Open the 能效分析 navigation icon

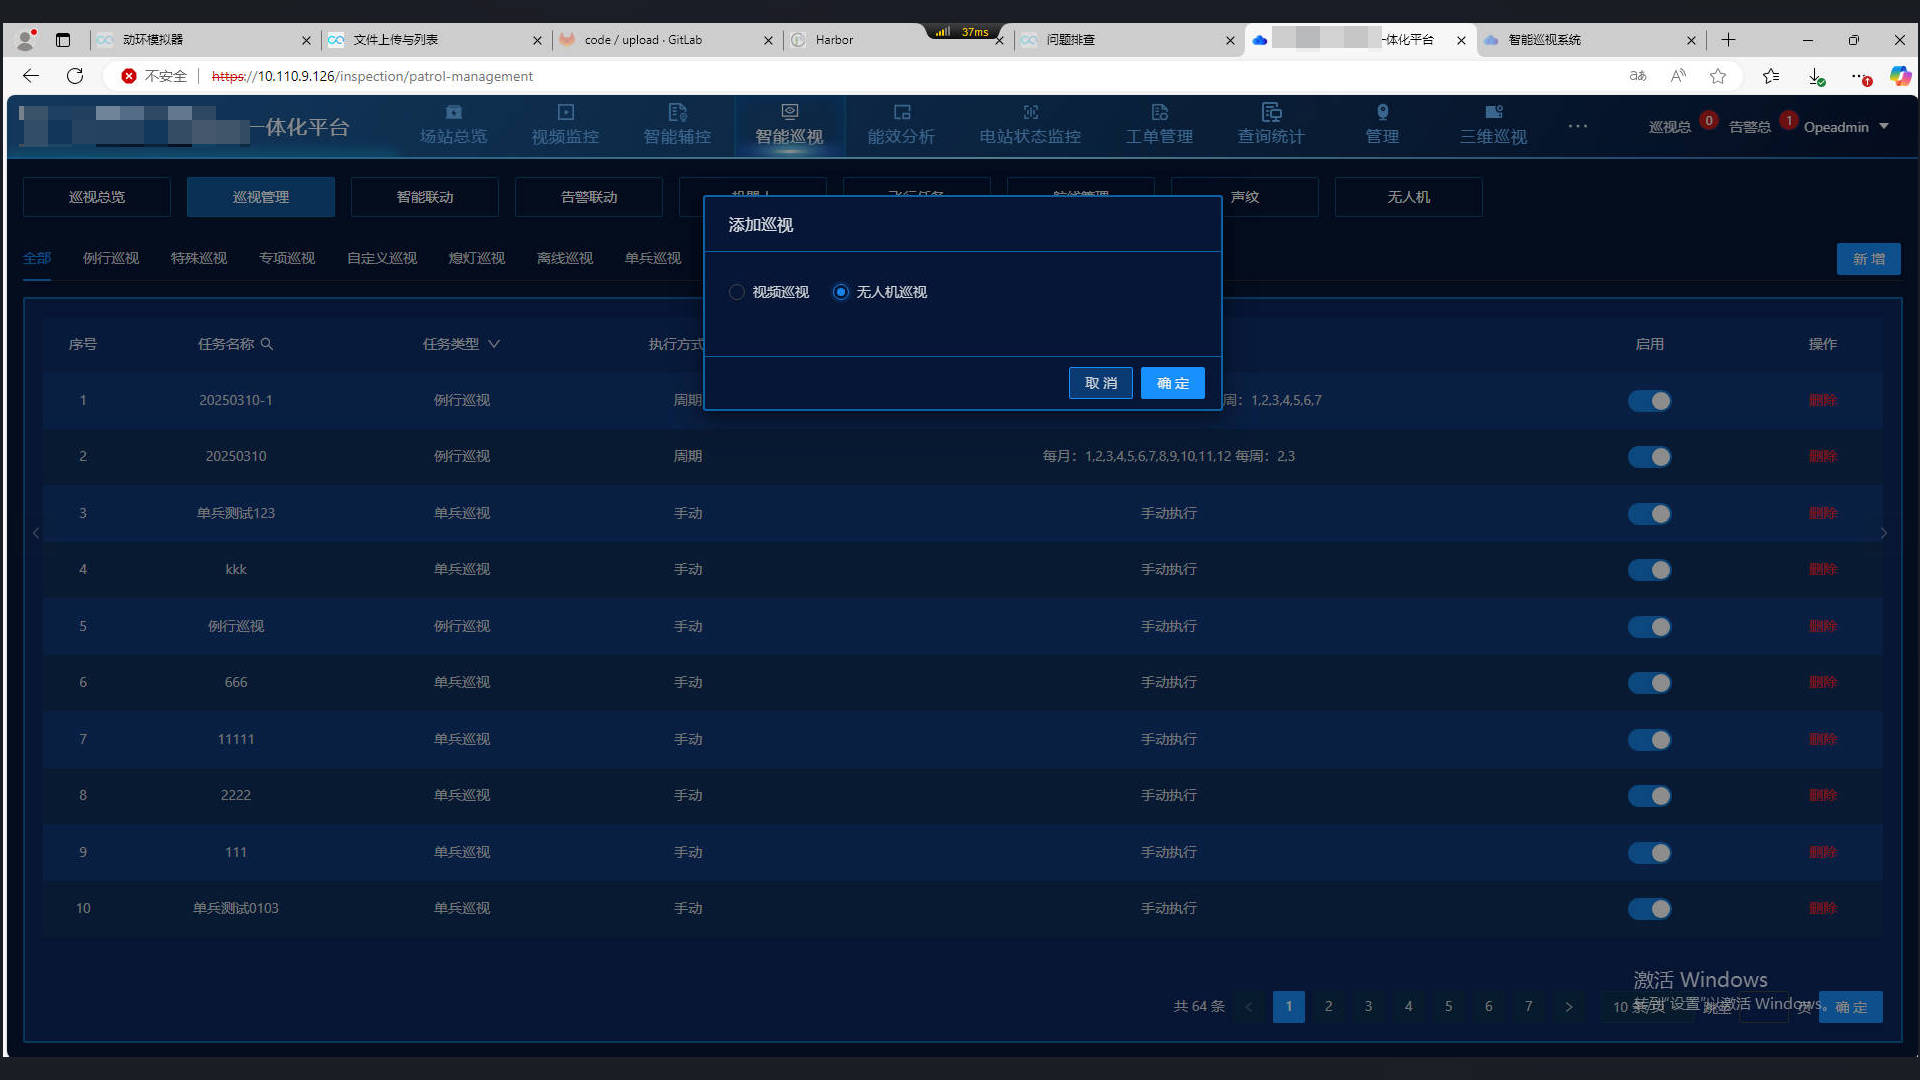pyautogui.click(x=901, y=113)
